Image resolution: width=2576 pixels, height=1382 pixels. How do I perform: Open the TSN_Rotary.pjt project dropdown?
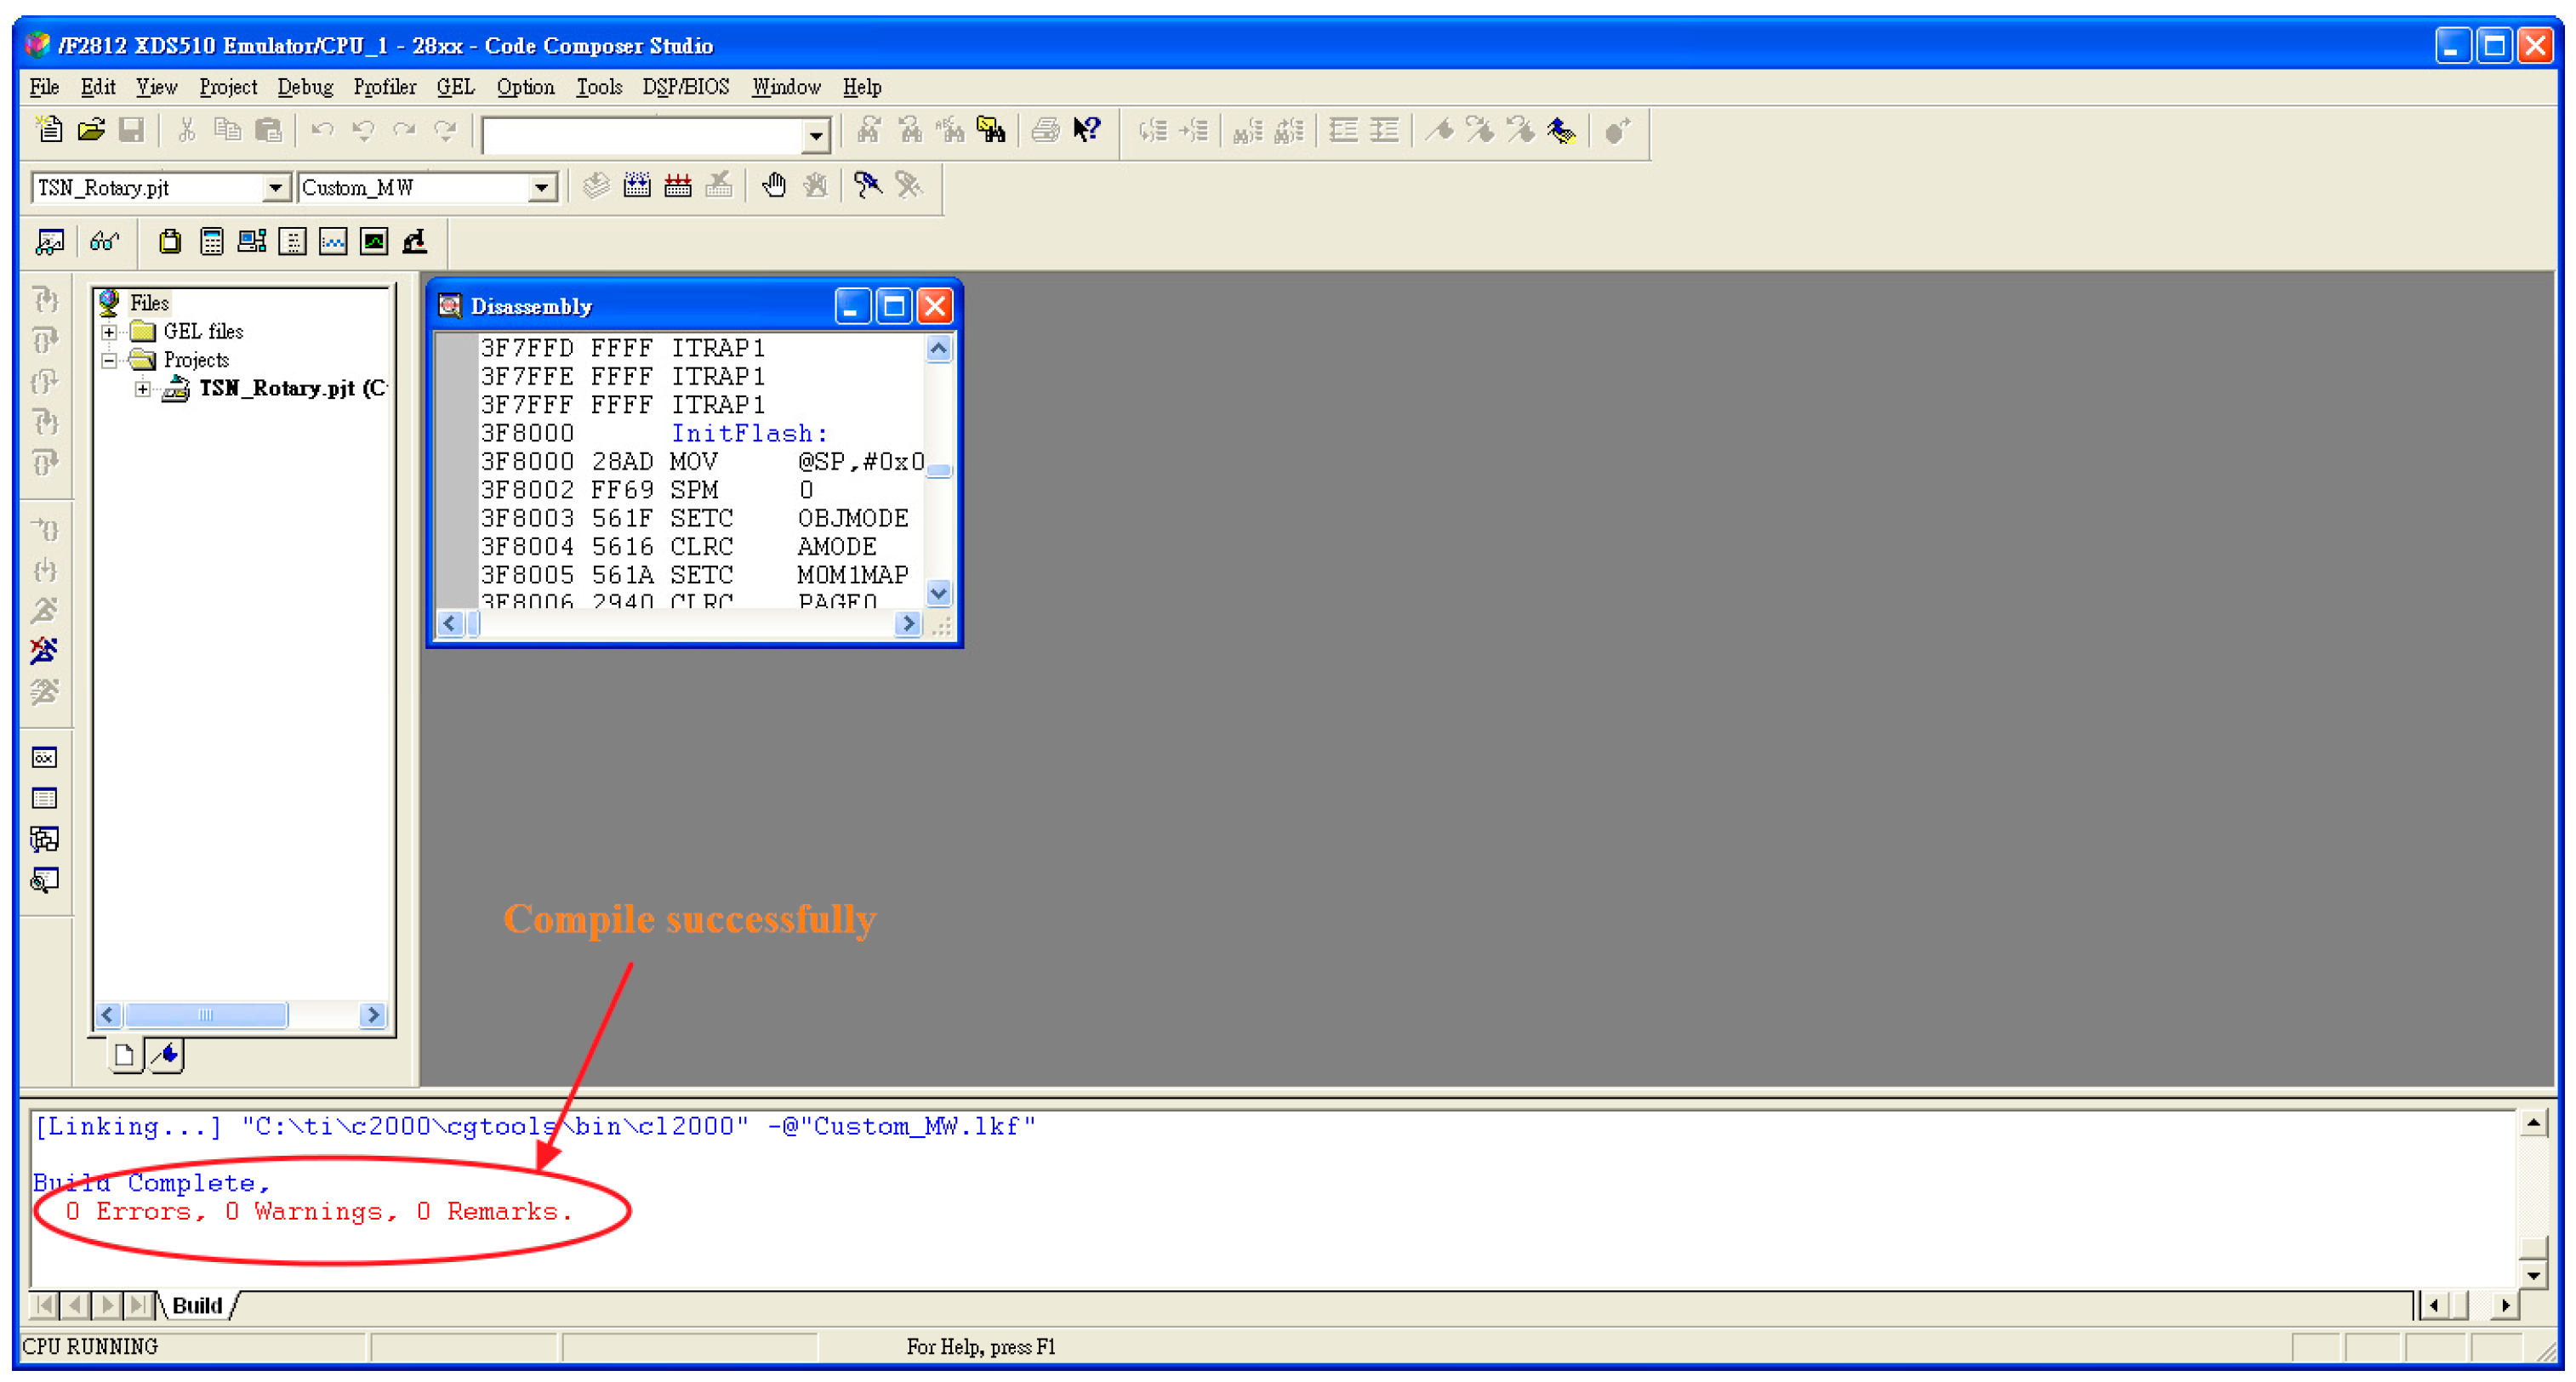[x=274, y=188]
